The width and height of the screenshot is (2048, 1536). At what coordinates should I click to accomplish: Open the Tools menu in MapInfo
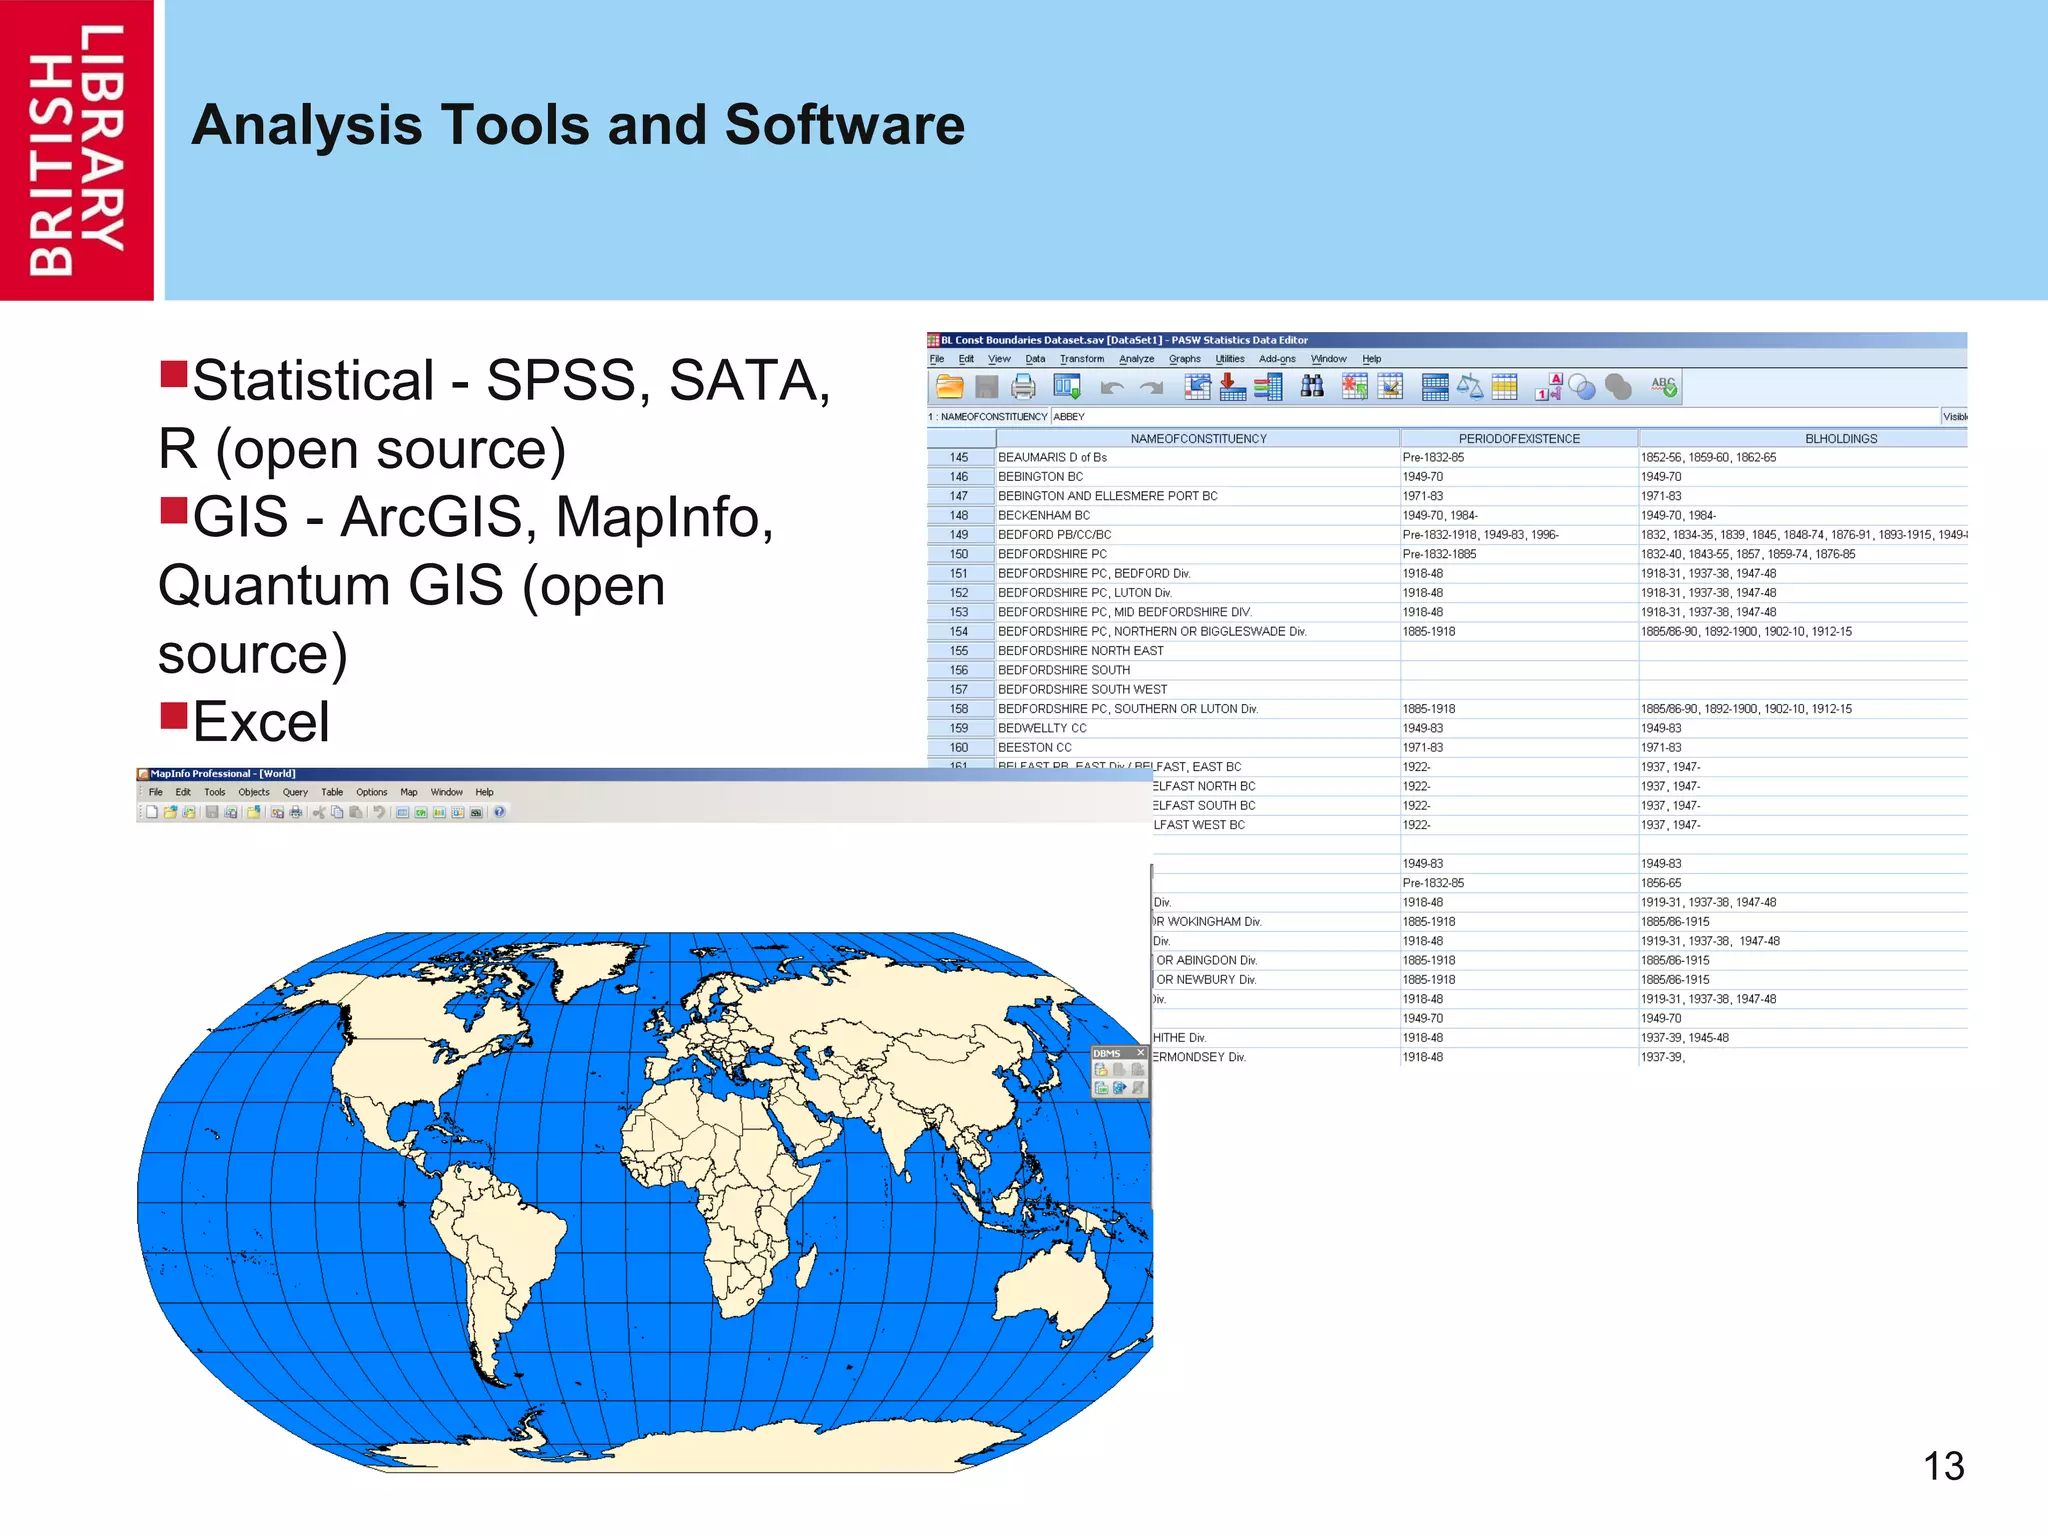[x=215, y=792]
